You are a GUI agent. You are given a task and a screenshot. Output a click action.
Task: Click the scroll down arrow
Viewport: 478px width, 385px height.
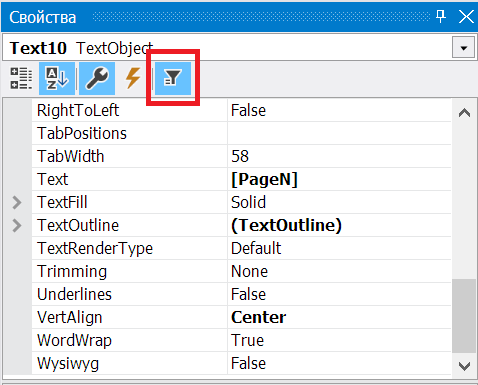tap(464, 366)
